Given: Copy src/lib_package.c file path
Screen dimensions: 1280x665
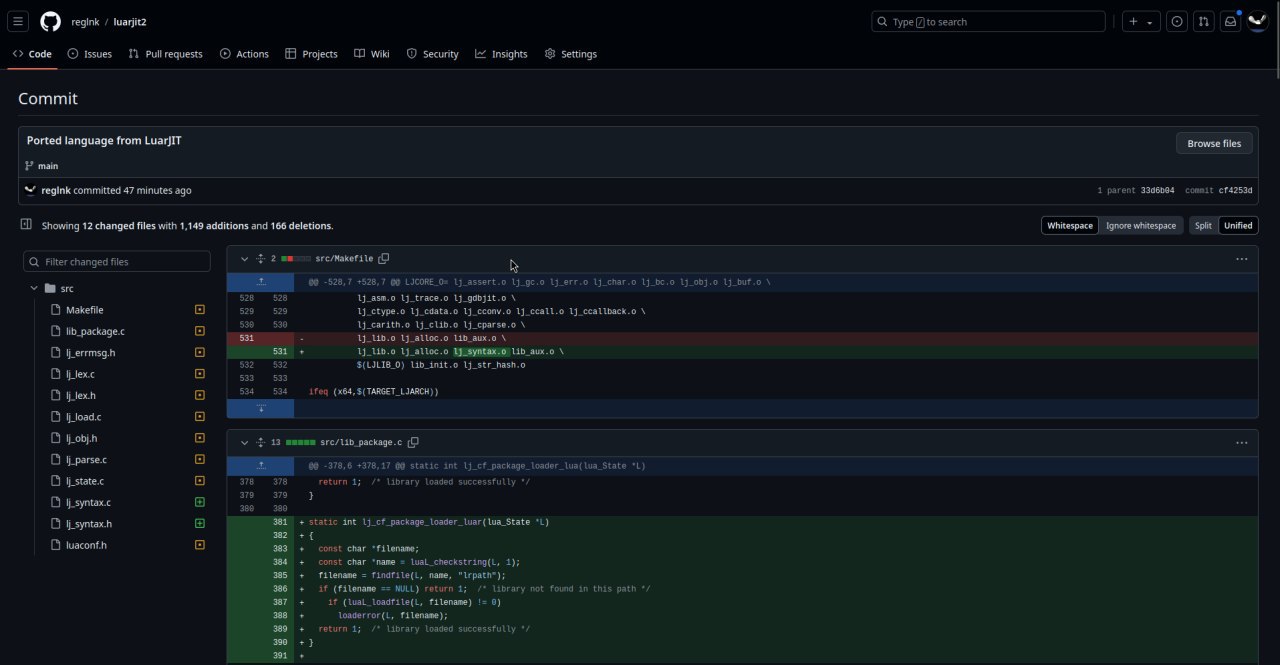Looking at the screenshot, I should (413, 442).
